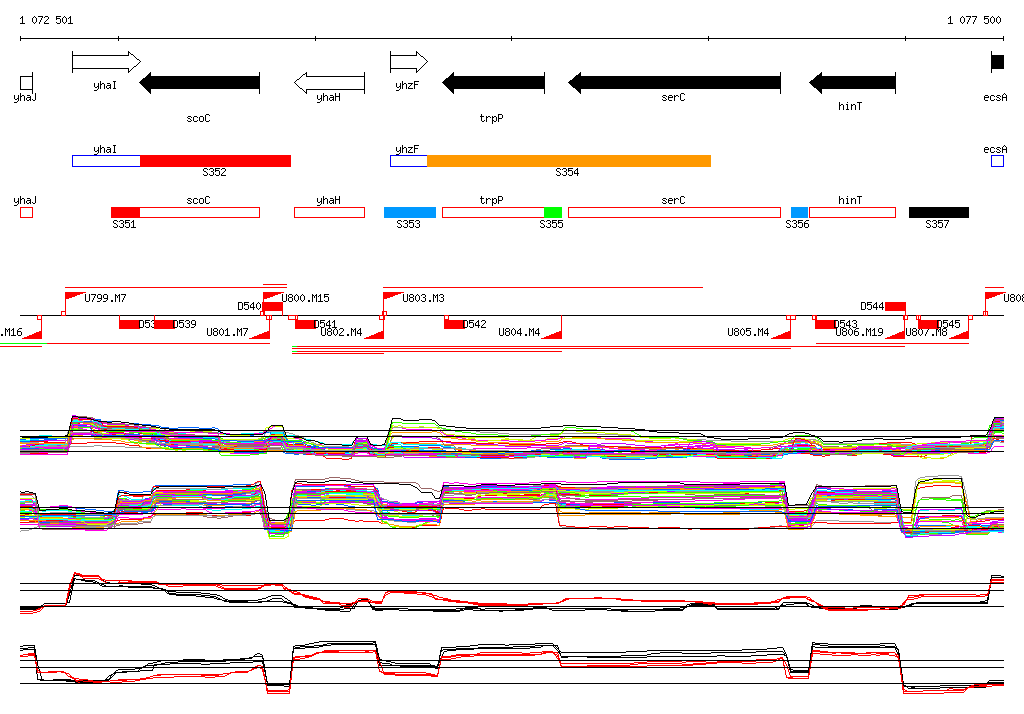
Task: Click the white yhaI gene arrow
Action: 106,62
